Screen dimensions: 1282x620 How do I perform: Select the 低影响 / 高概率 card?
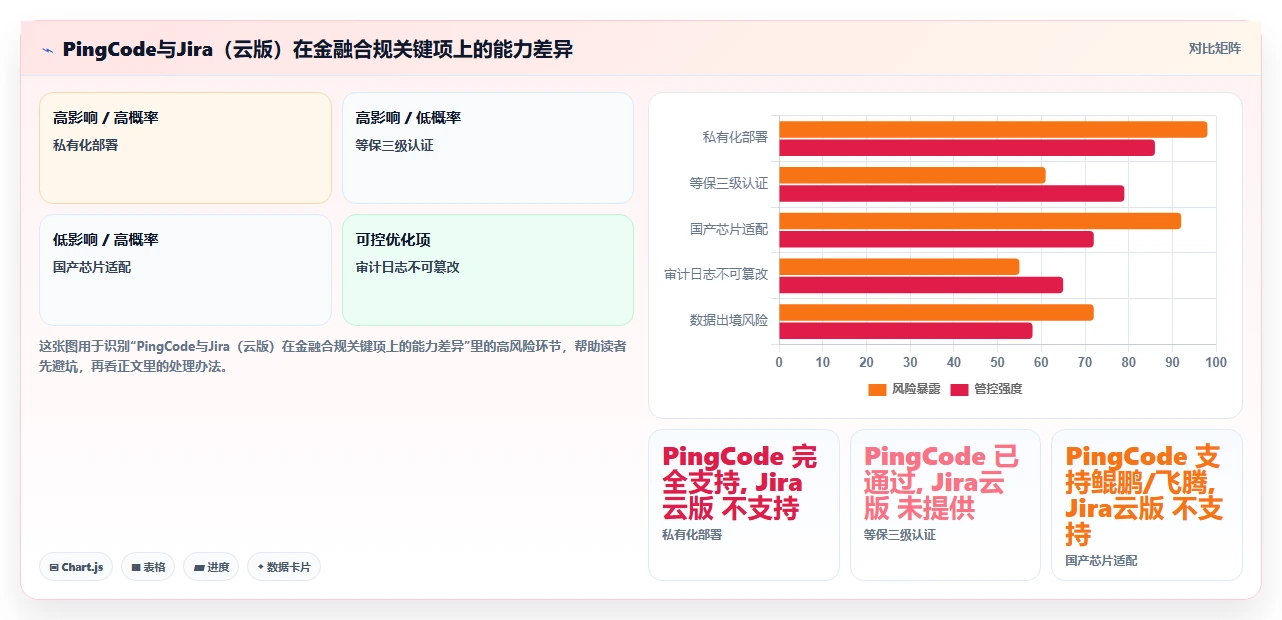point(185,270)
